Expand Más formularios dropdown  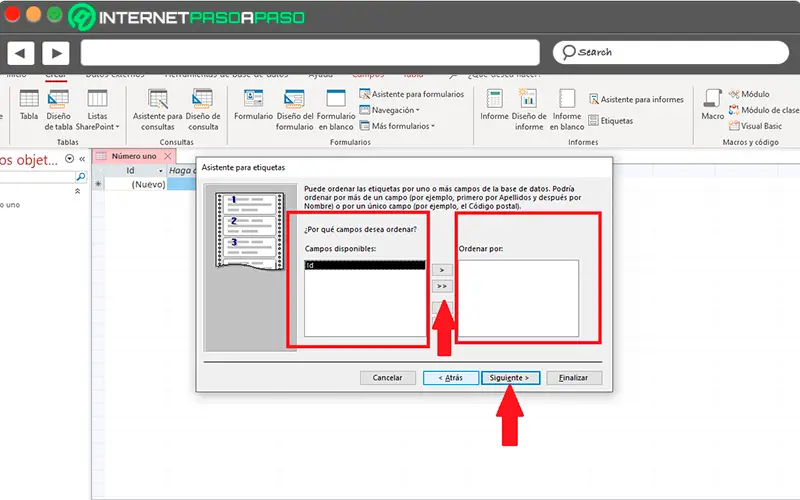coord(397,126)
